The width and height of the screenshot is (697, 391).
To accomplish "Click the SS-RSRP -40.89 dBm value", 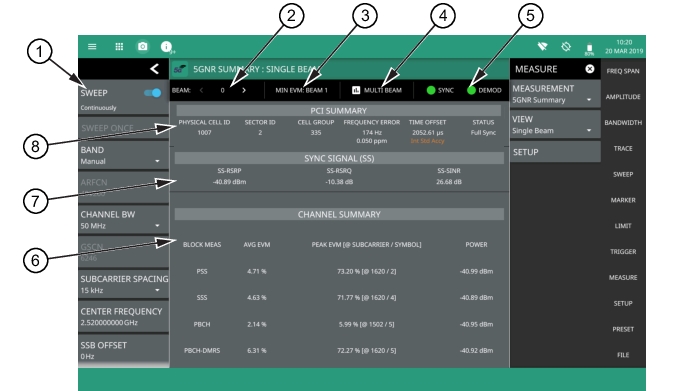I will (229, 182).
